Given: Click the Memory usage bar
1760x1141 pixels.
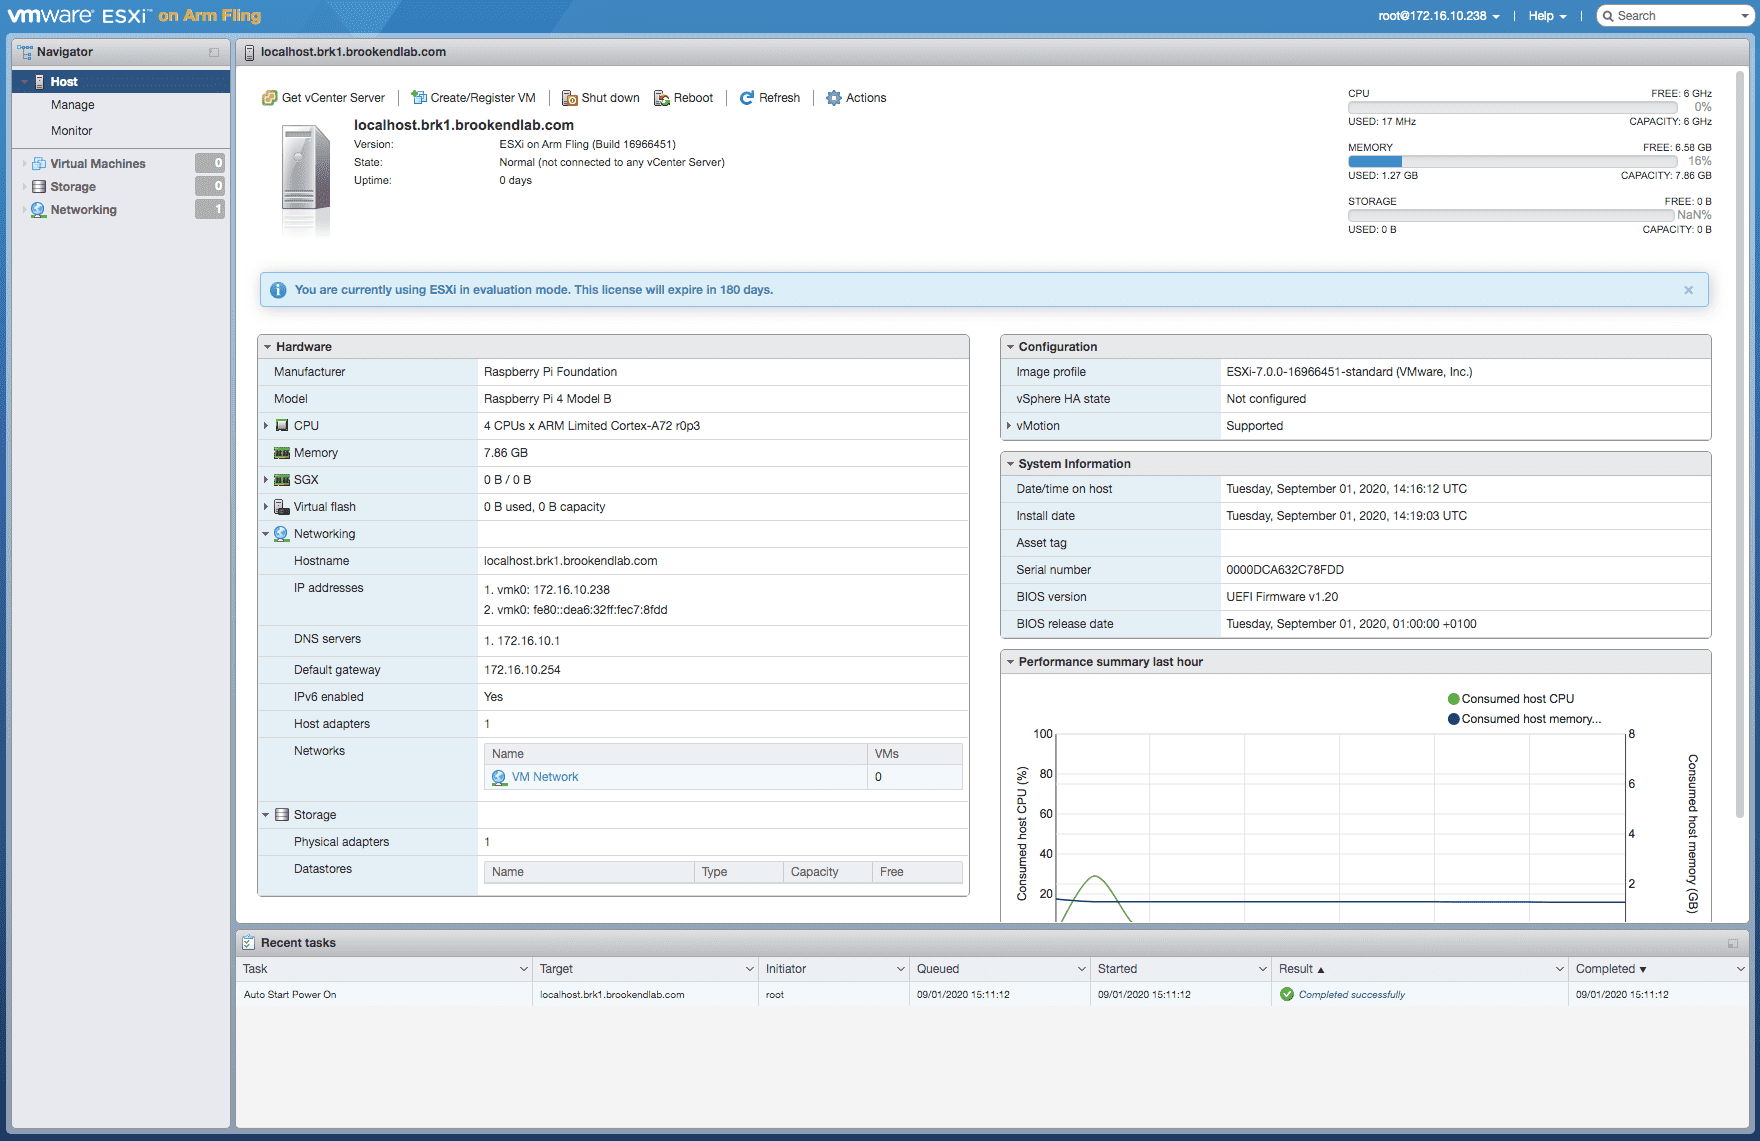Looking at the screenshot, I should (1511, 162).
